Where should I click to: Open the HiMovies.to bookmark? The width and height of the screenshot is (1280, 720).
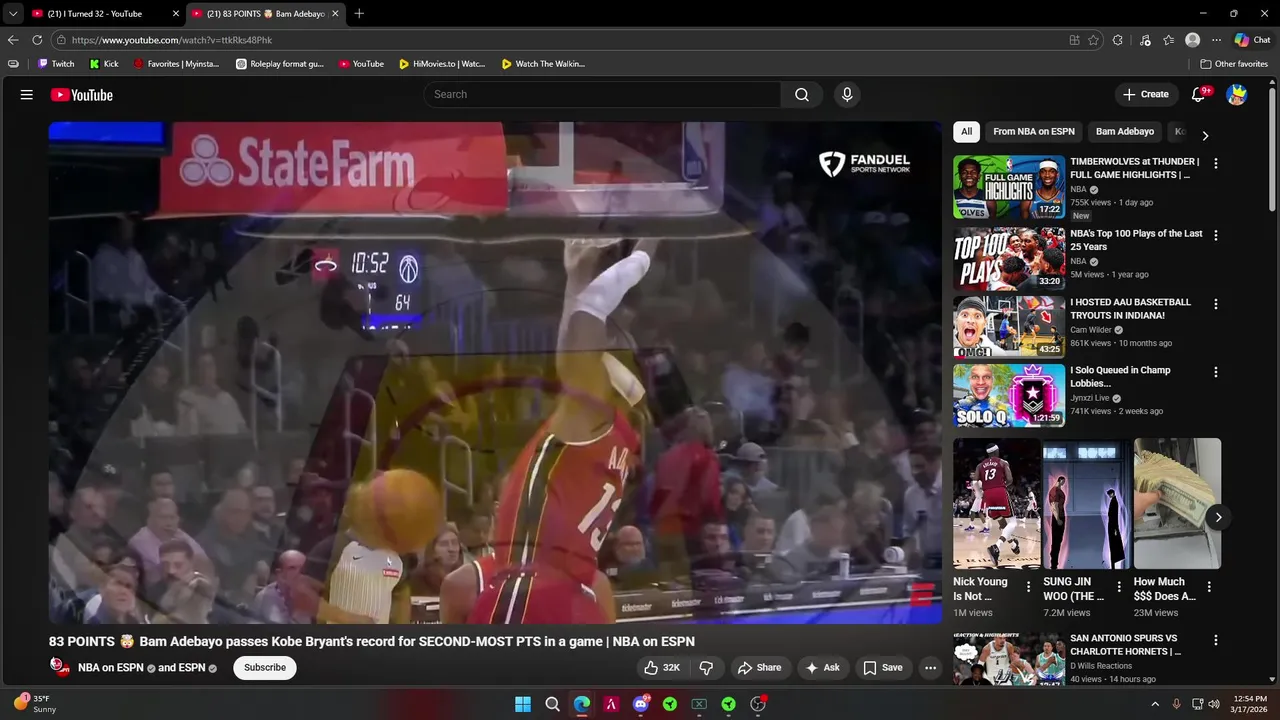[x=441, y=64]
